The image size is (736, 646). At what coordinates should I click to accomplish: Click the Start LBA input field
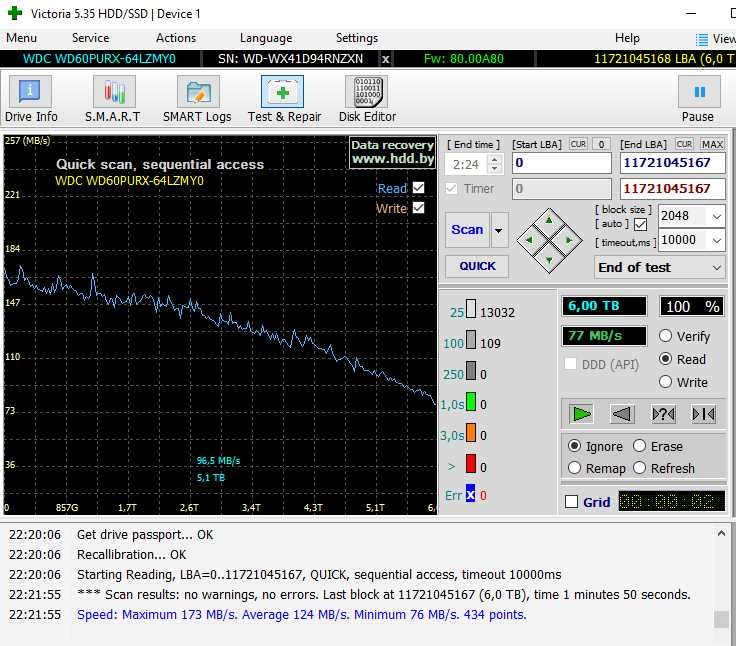coord(561,163)
